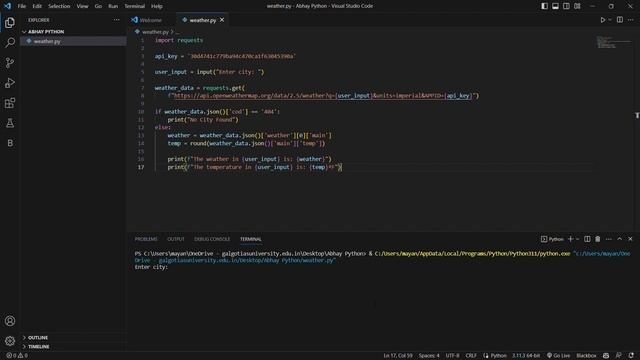The width and height of the screenshot is (640, 360).
Task: Split the editor to the right
Action: (x=620, y=20)
